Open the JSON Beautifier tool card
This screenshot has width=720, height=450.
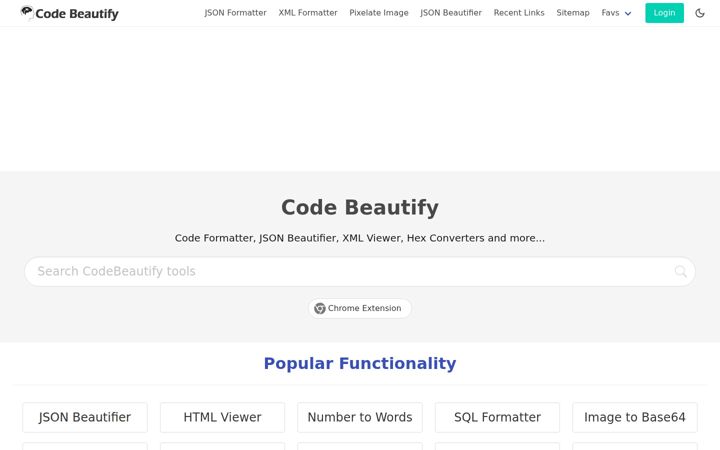click(x=85, y=417)
